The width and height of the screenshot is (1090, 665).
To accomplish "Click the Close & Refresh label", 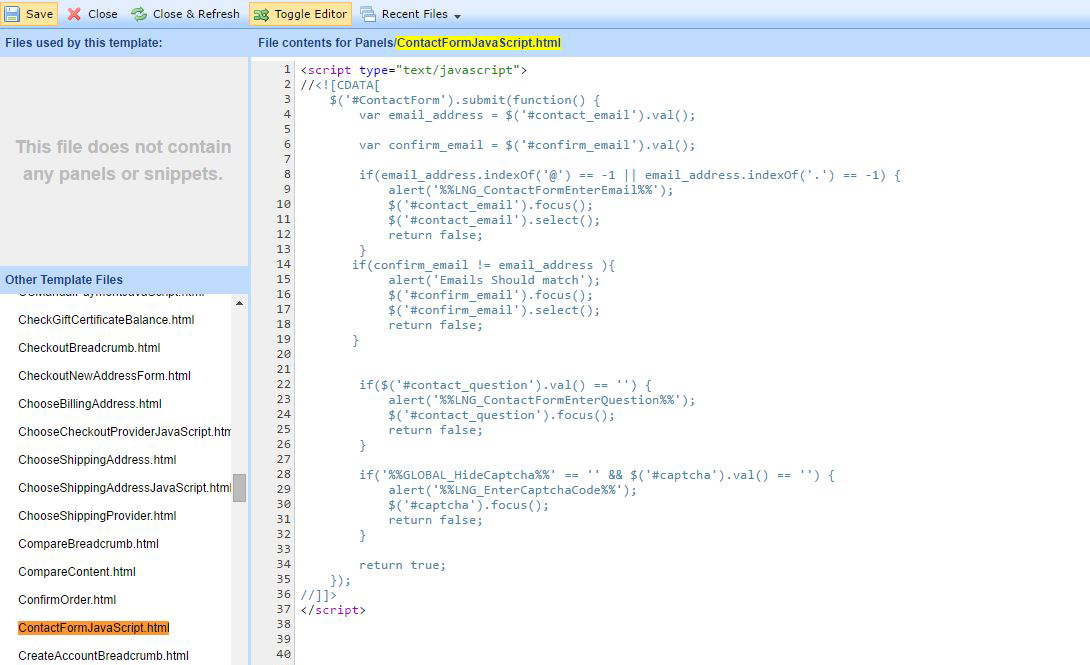I will click(196, 14).
